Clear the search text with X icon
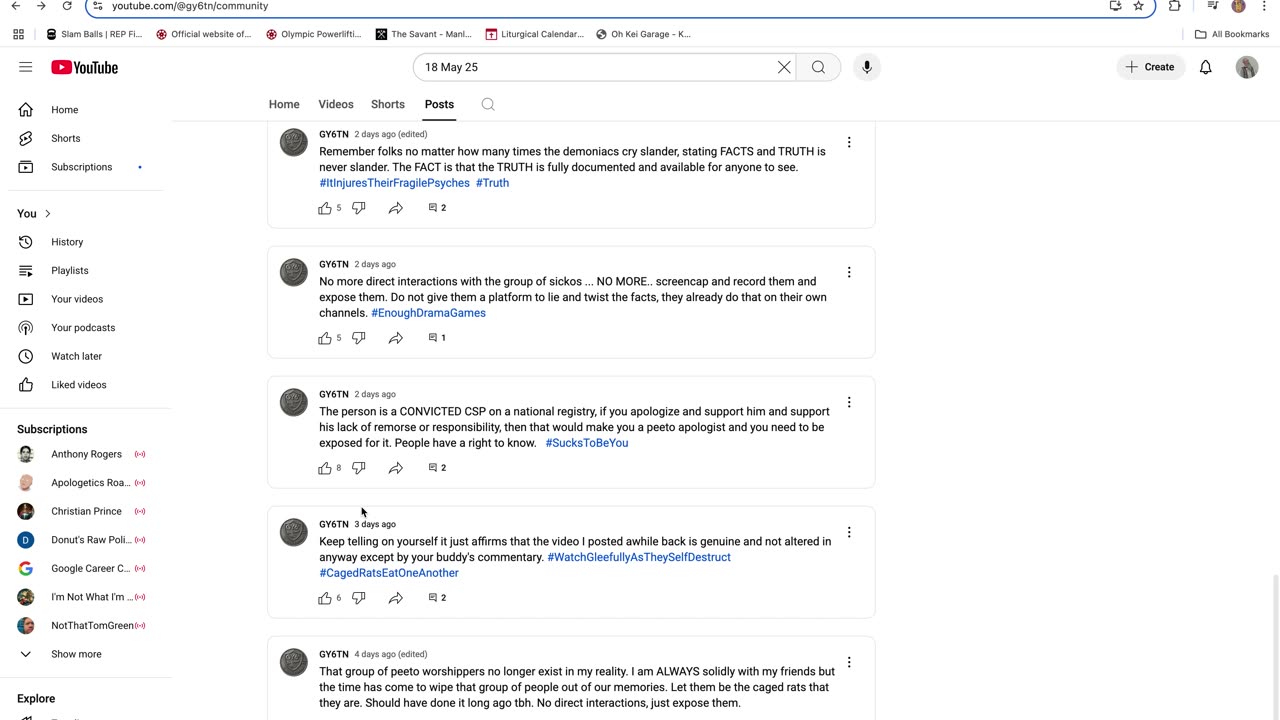The image size is (1280, 720). [784, 67]
